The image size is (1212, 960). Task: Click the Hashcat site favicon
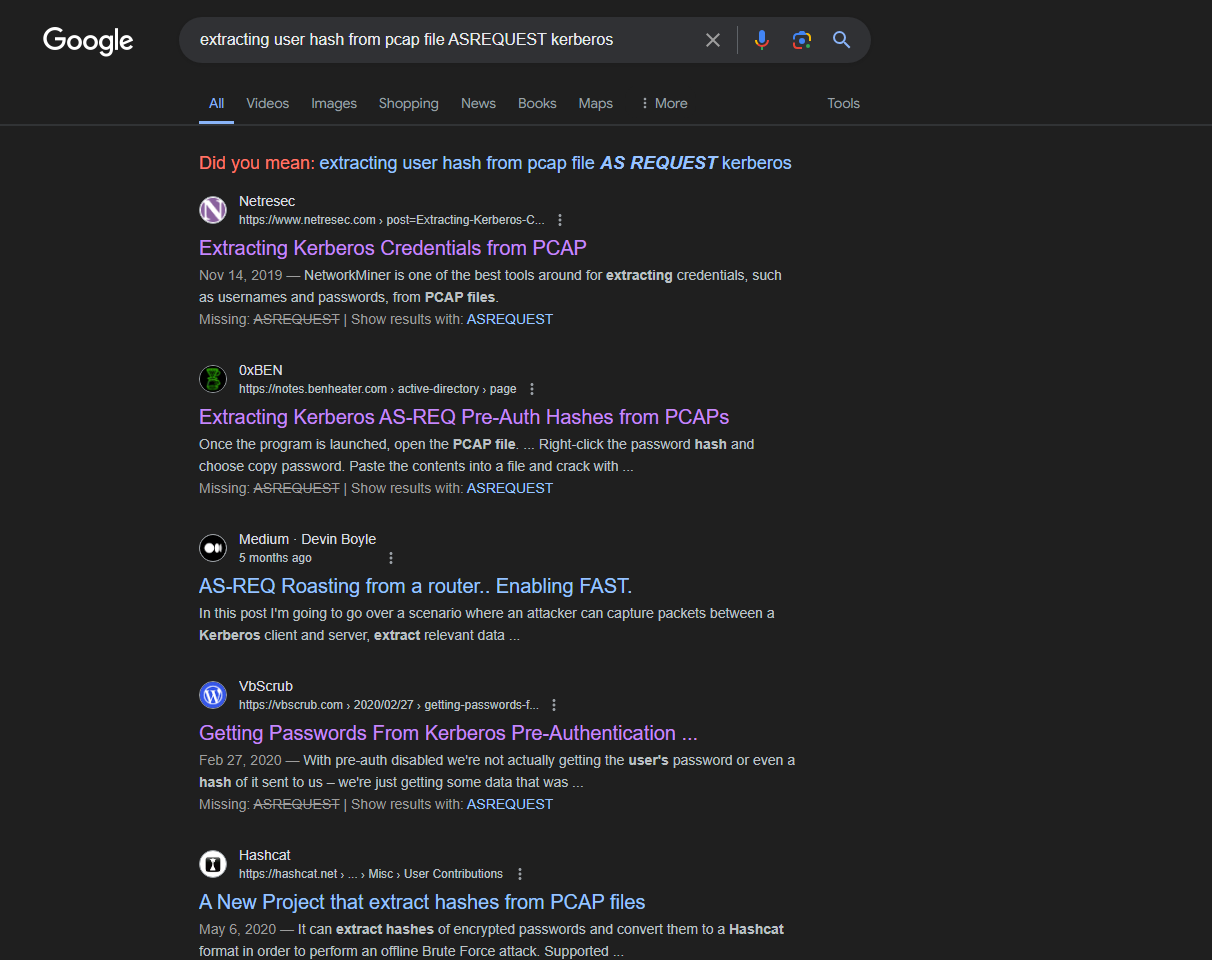213,864
